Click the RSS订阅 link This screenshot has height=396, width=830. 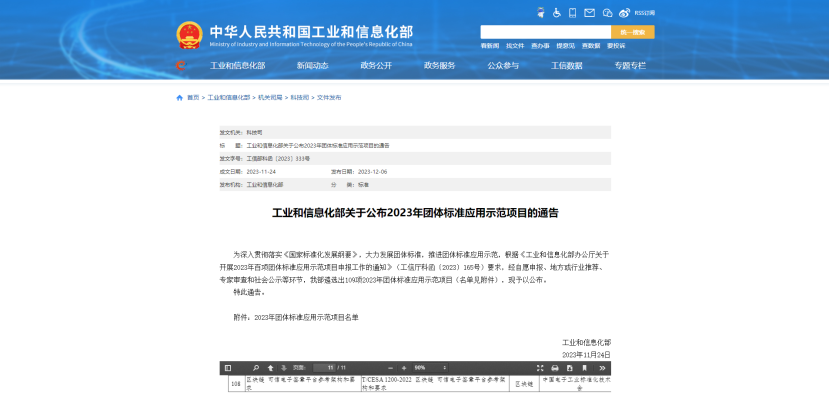pos(644,13)
